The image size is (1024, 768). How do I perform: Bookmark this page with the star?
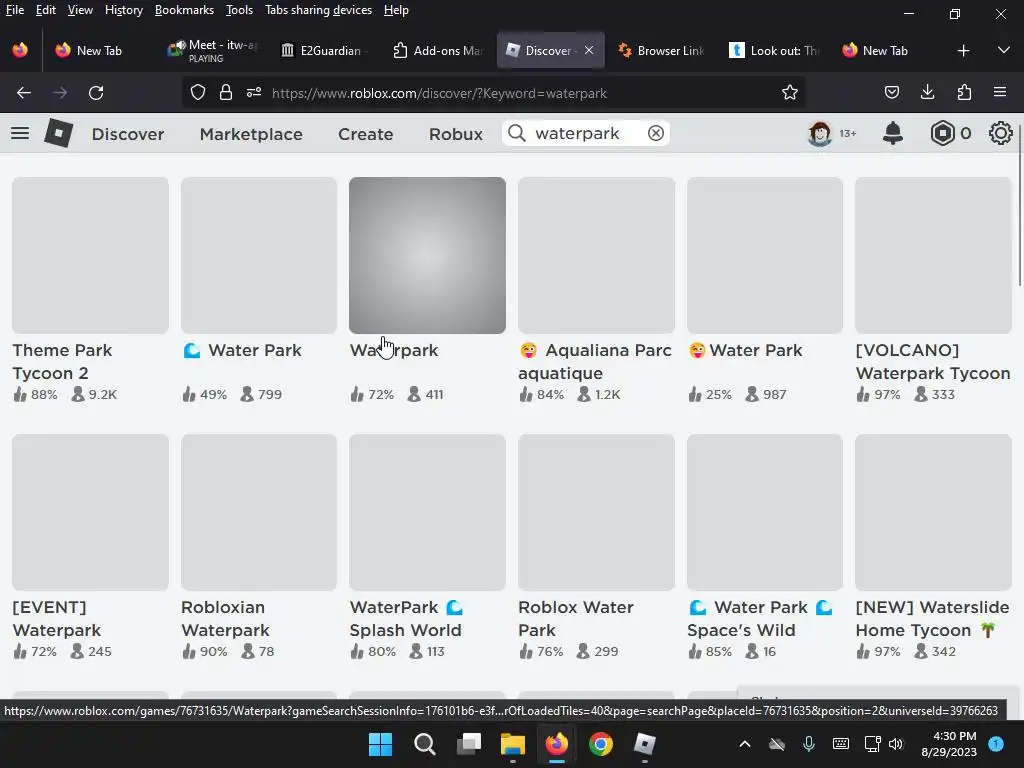790,93
